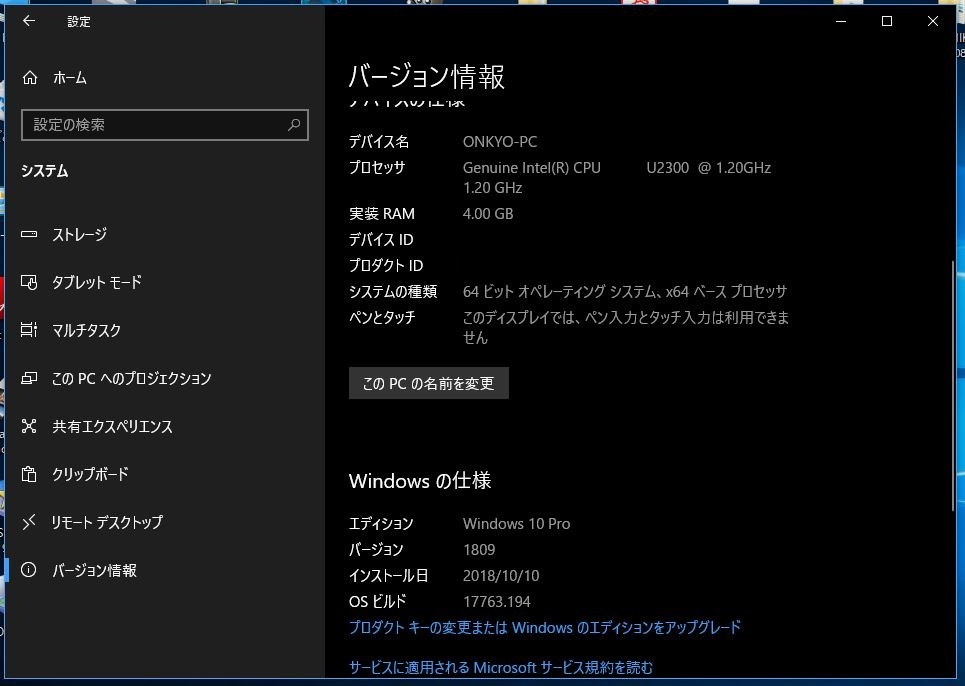
Task: Click この PC の名前を変更 button
Action: (x=428, y=383)
